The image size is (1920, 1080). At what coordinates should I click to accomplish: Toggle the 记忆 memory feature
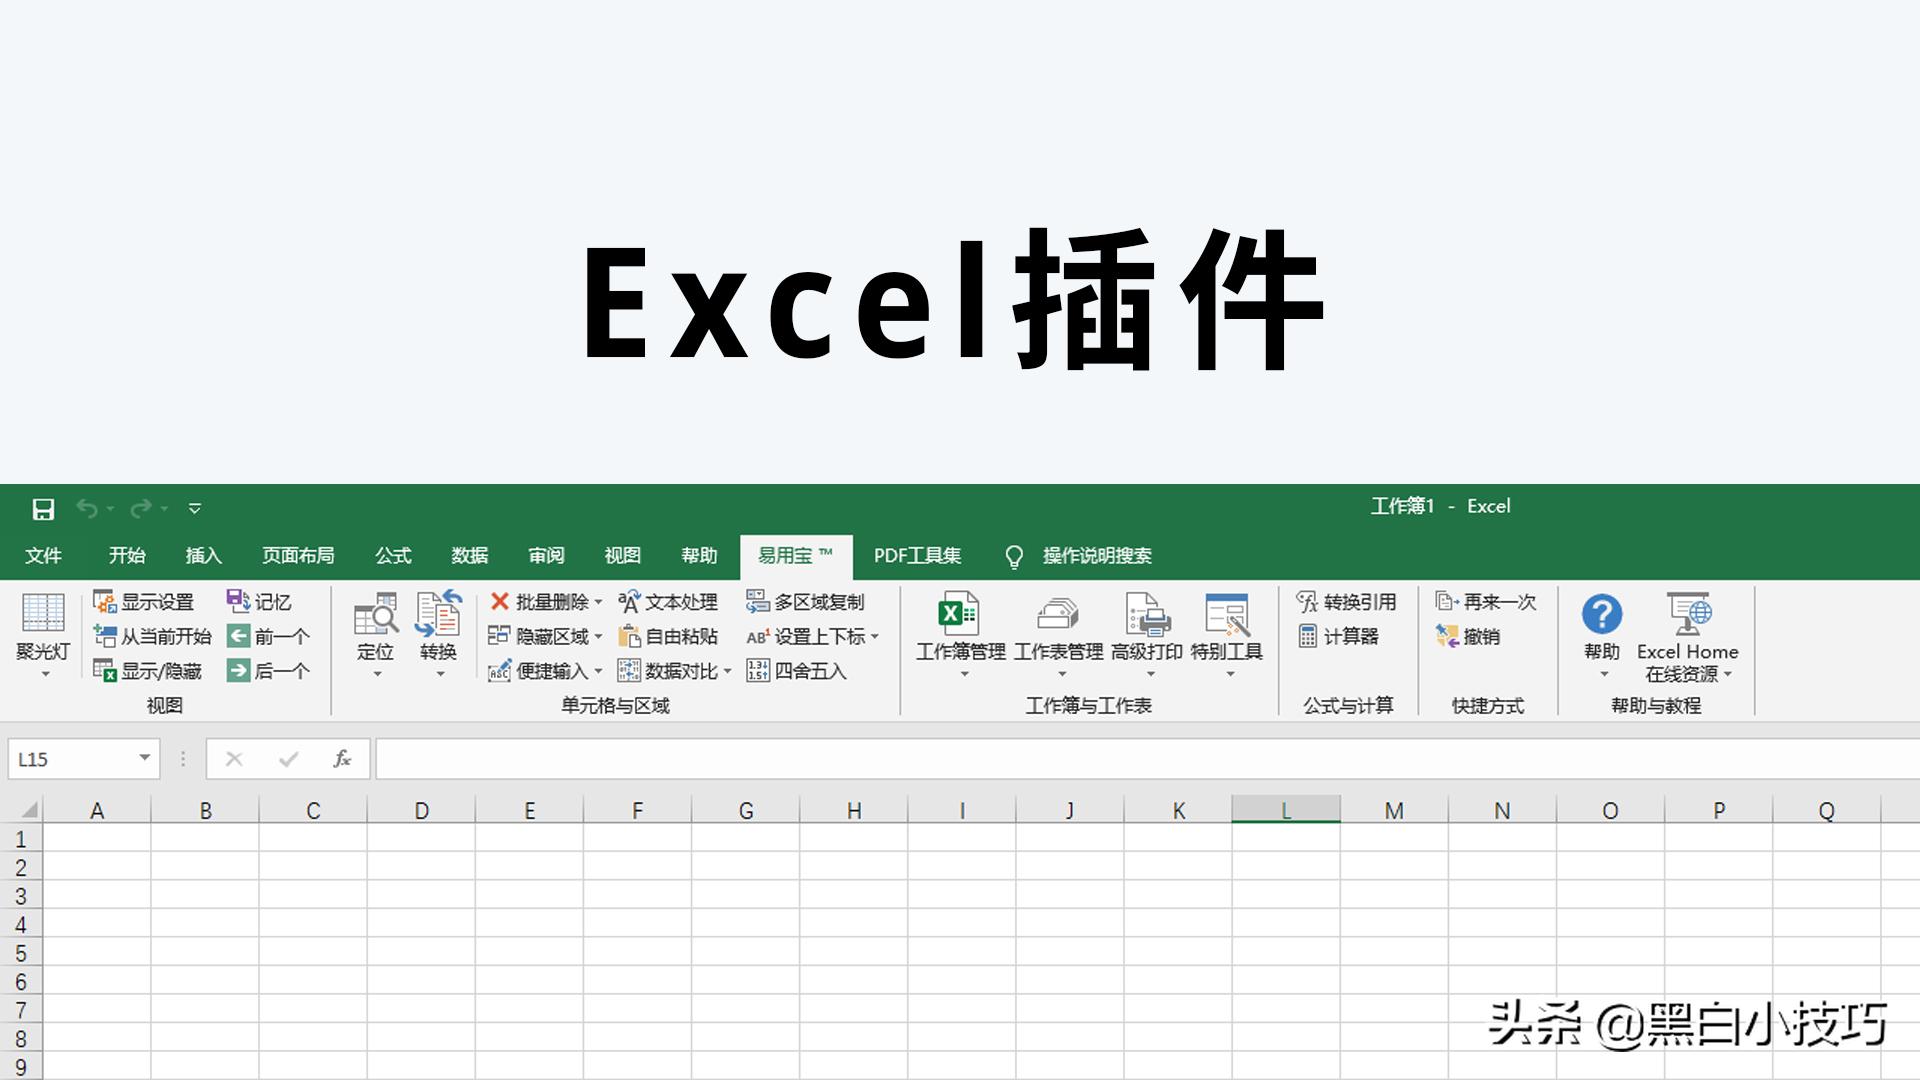coord(262,602)
